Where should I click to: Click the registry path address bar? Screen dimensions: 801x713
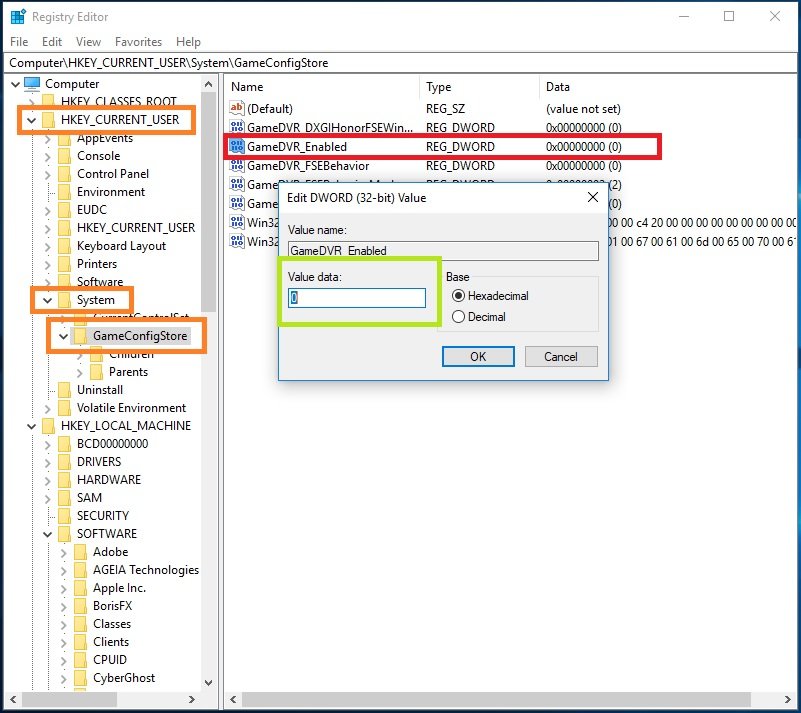click(400, 63)
